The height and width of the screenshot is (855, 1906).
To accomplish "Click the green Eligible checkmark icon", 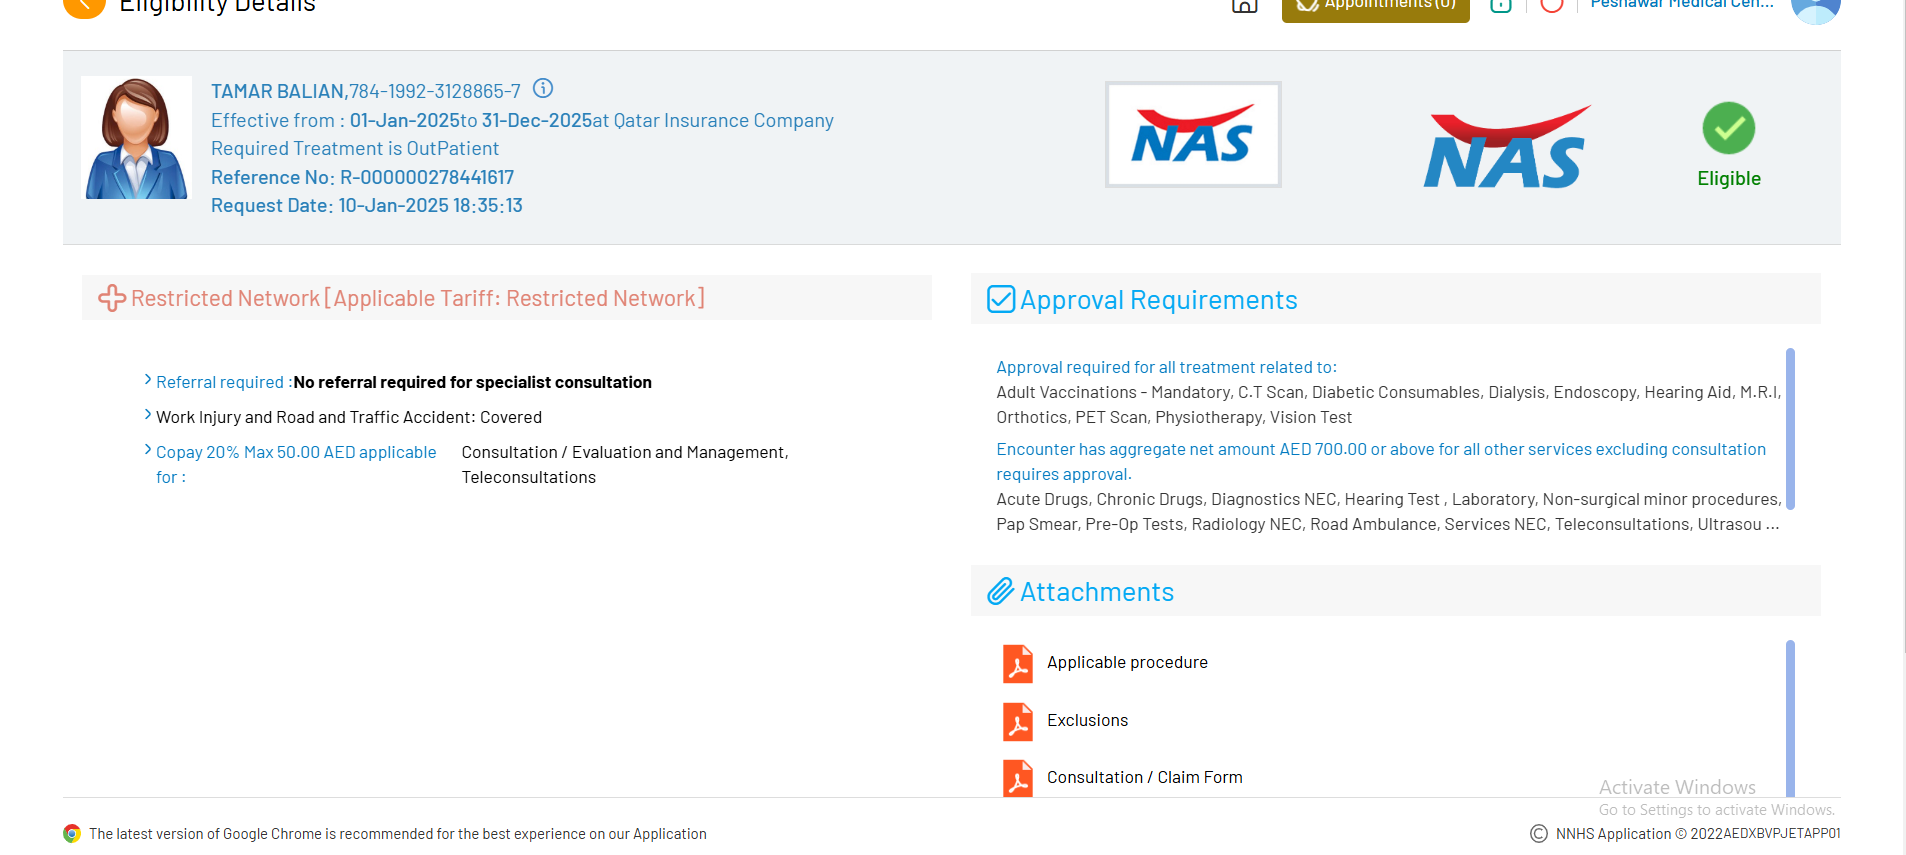I will (x=1729, y=128).
